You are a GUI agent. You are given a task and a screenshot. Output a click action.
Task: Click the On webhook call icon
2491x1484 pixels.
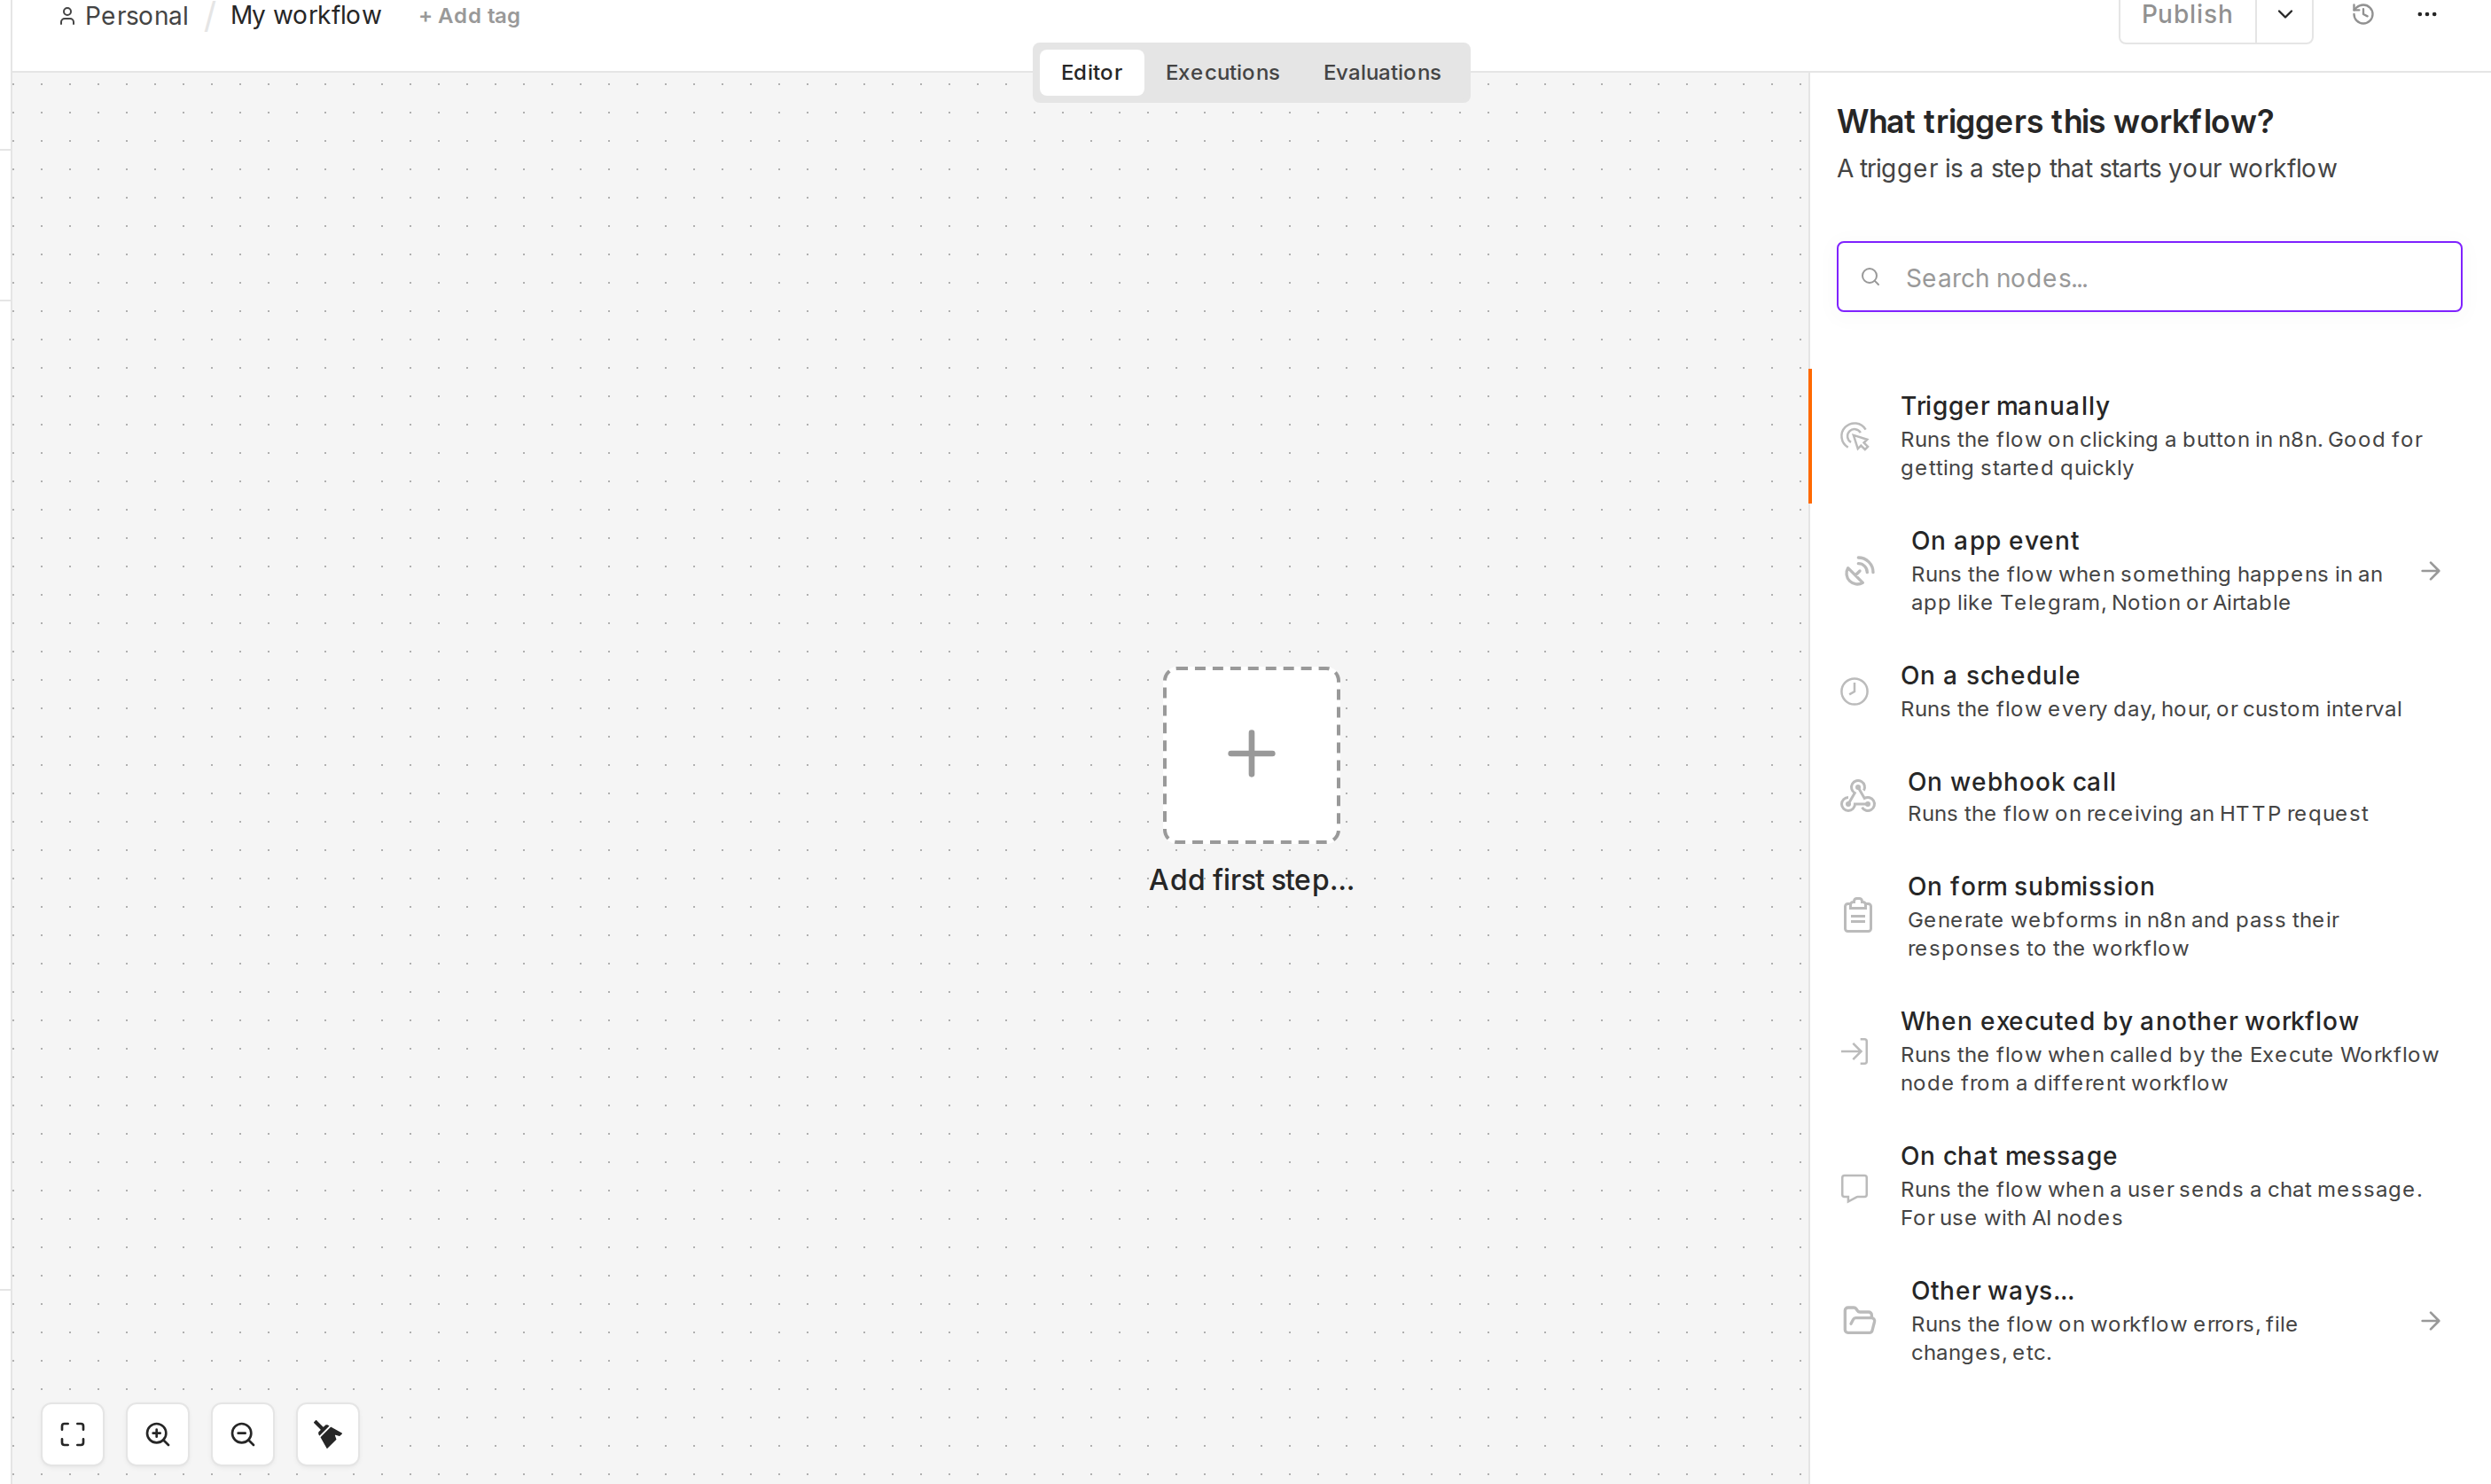[x=1858, y=796]
